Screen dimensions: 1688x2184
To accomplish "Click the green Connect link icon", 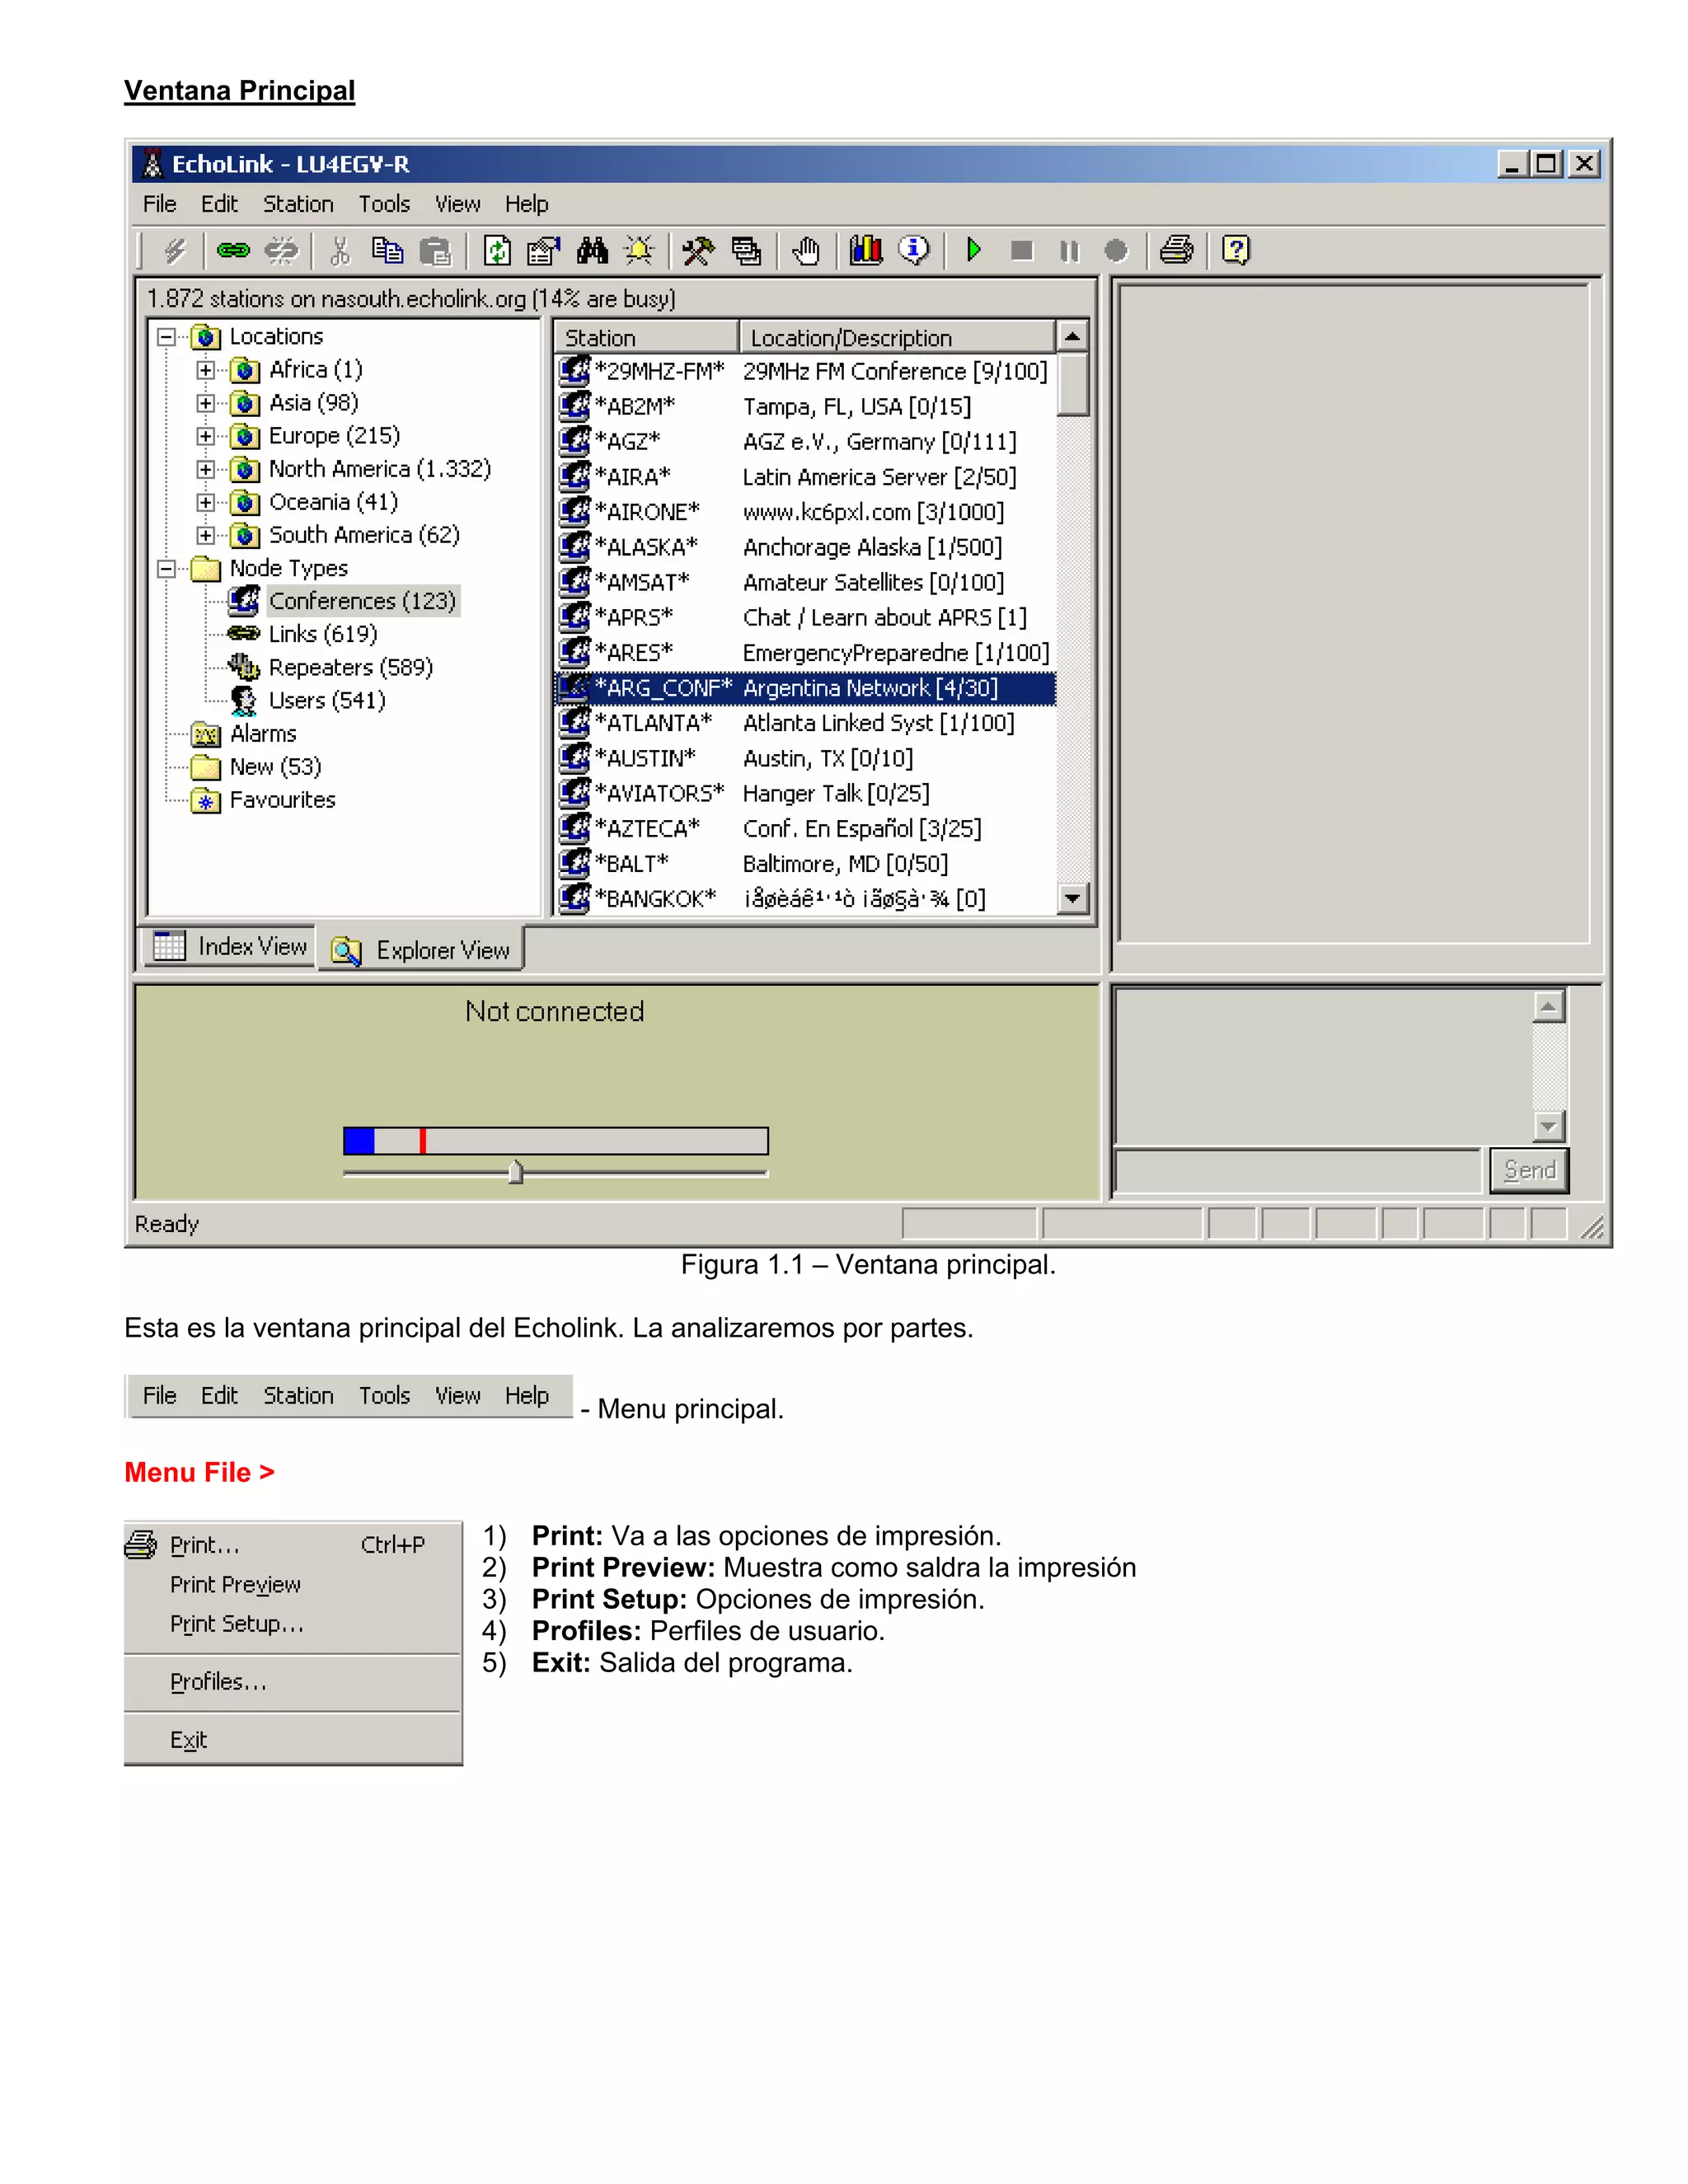I will point(233,250).
